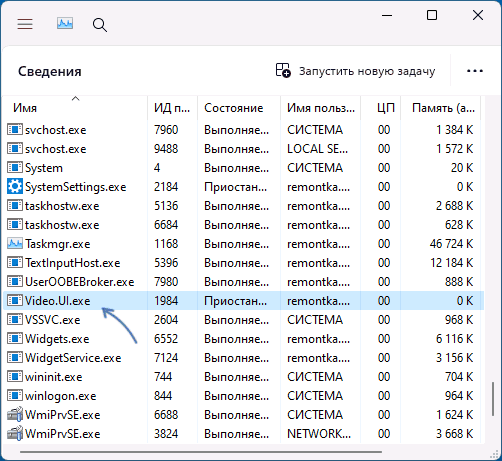Sort by ИД п... column header
Image resolution: width=502 pixels, height=461 pixels.
click(172, 108)
